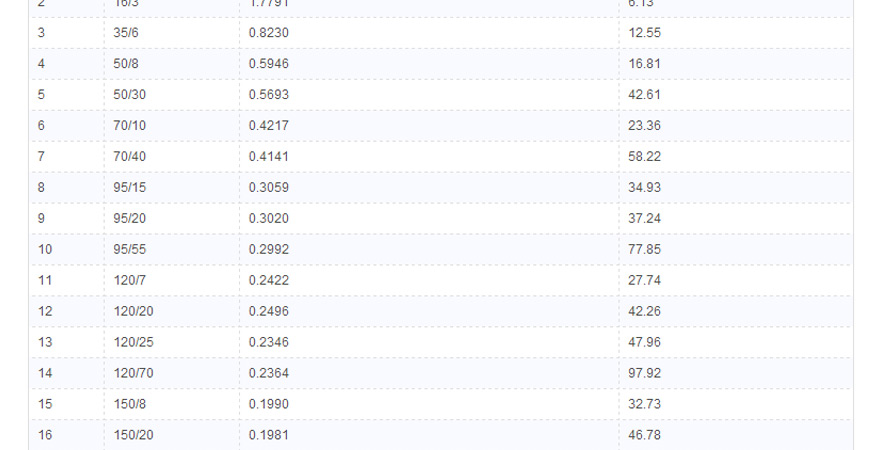Click the 77.85 cell in row 10
The image size is (880, 450).
point(735,249)
